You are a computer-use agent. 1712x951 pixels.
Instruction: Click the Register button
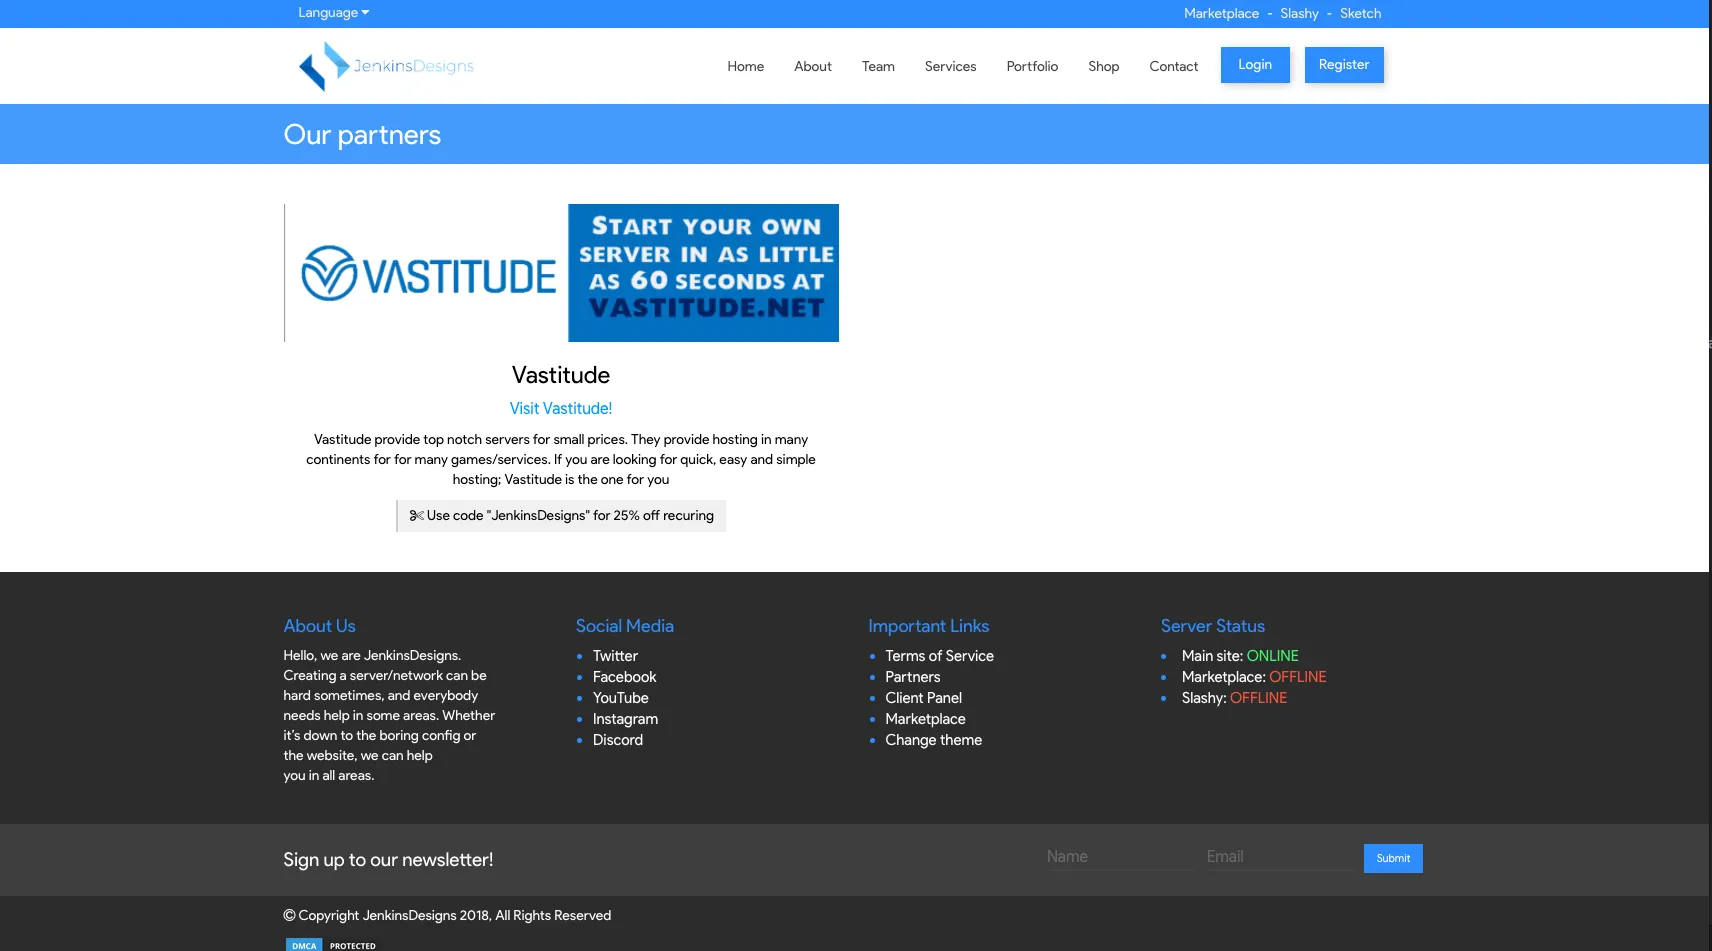click(1344, 65)
